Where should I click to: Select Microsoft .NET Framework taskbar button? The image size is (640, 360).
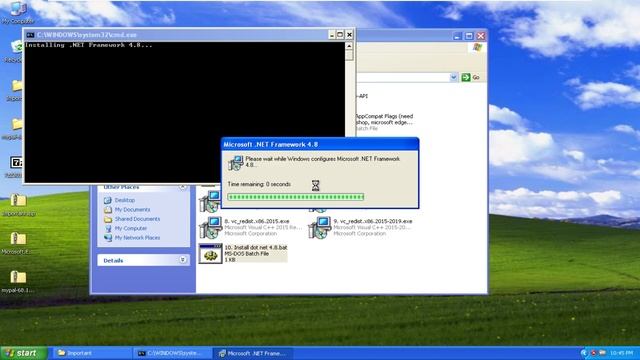coord(253,353)
